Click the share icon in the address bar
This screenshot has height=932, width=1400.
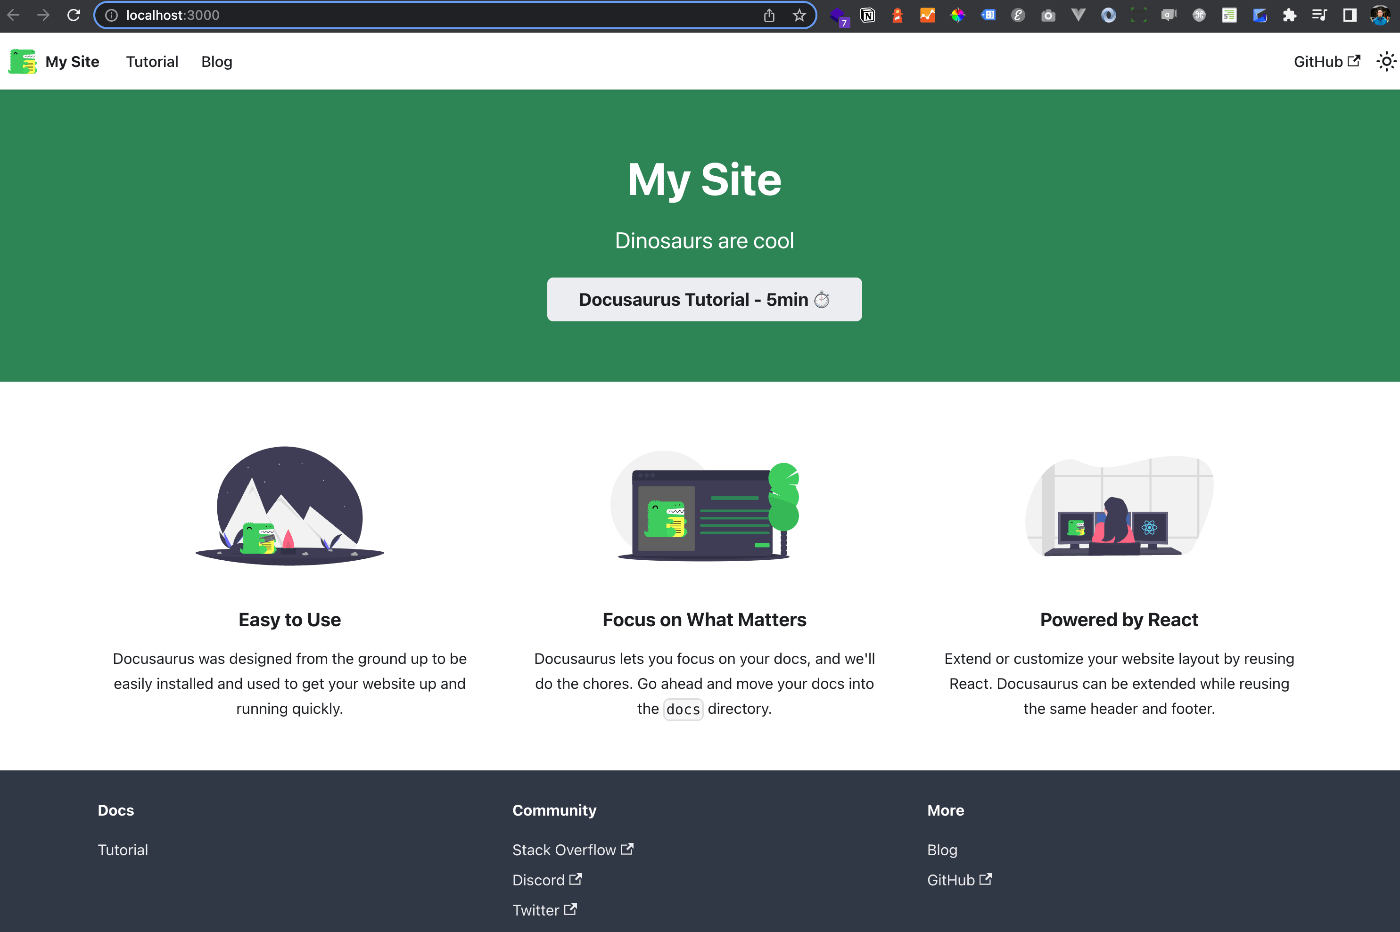coord(769,15)
